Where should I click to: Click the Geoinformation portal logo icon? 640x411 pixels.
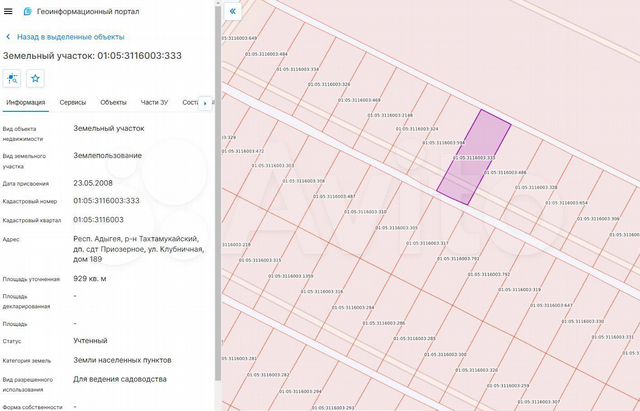[27, 11]
